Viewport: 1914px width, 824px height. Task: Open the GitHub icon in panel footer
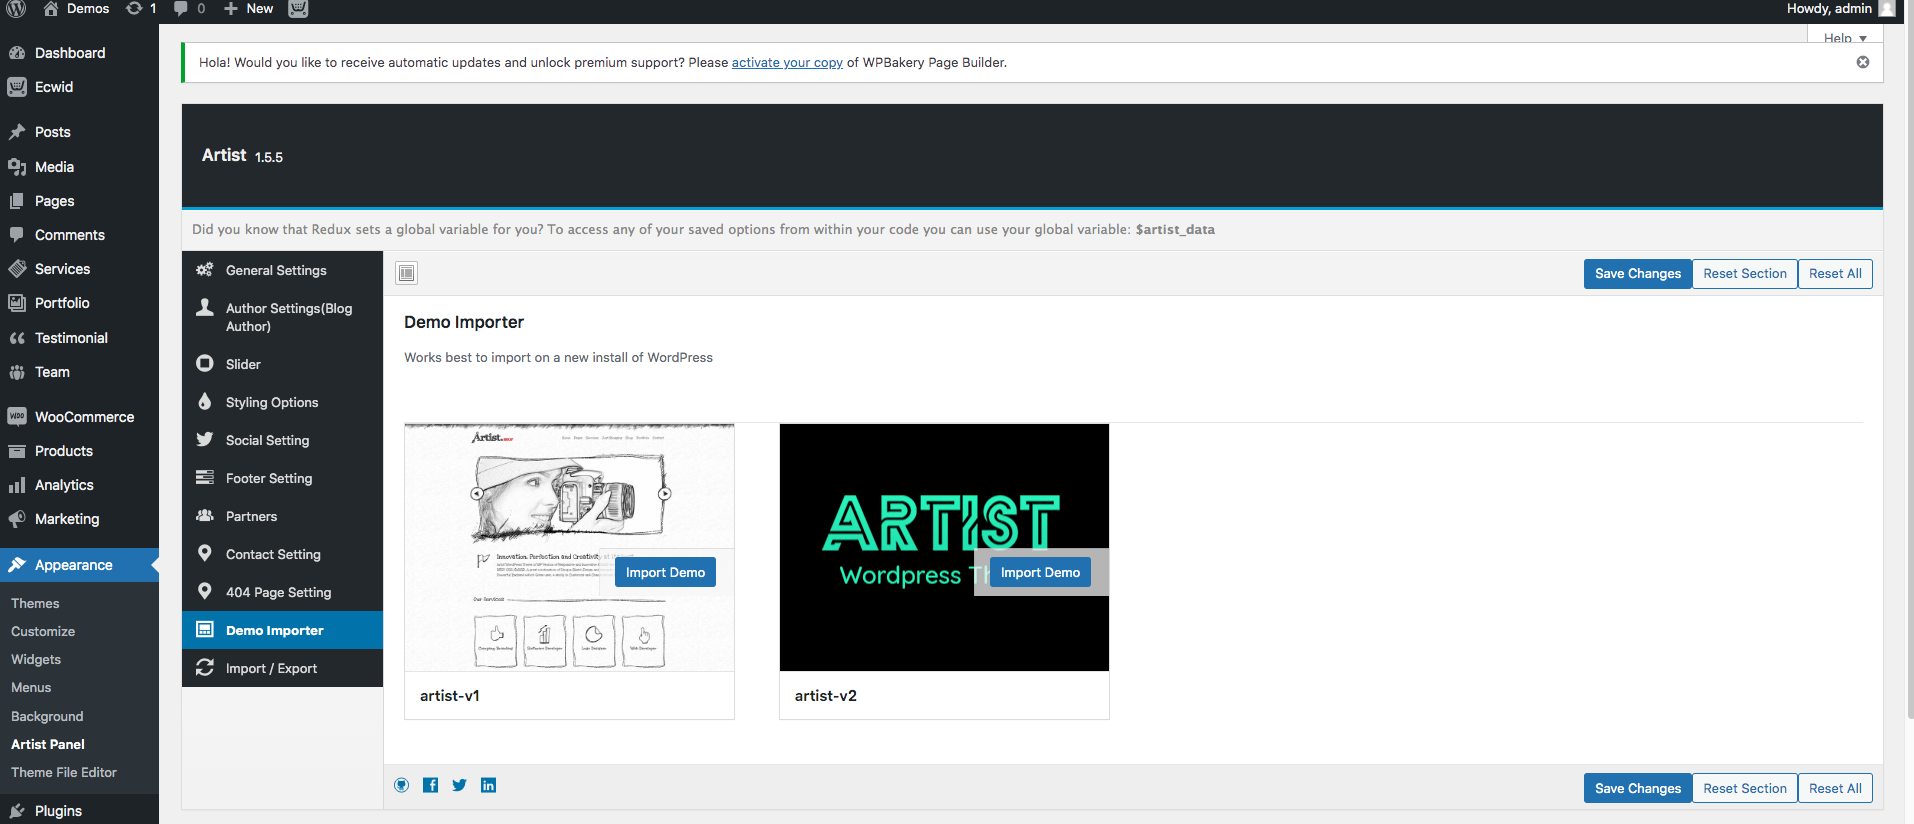click(402, 785)
